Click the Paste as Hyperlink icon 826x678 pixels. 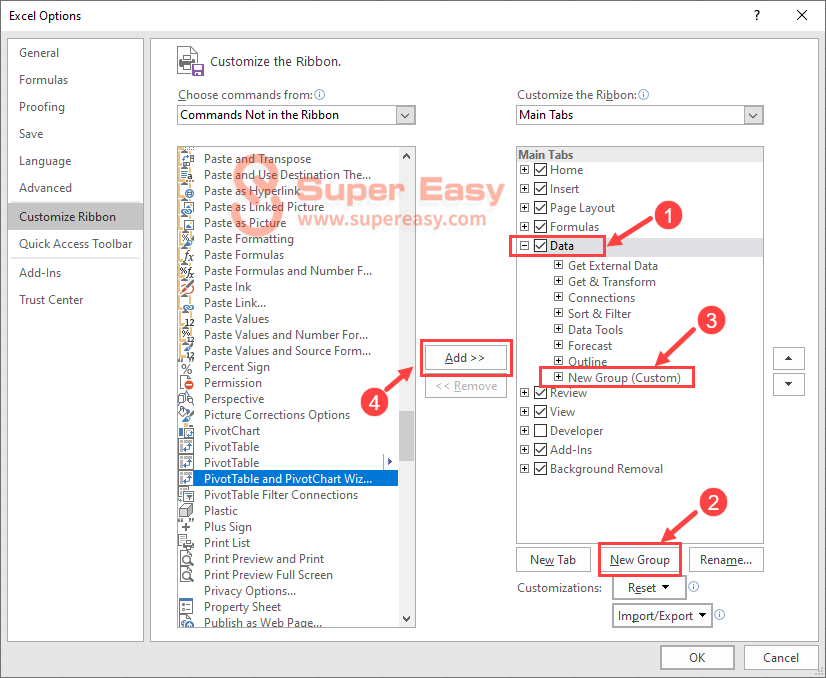point(186,191)
